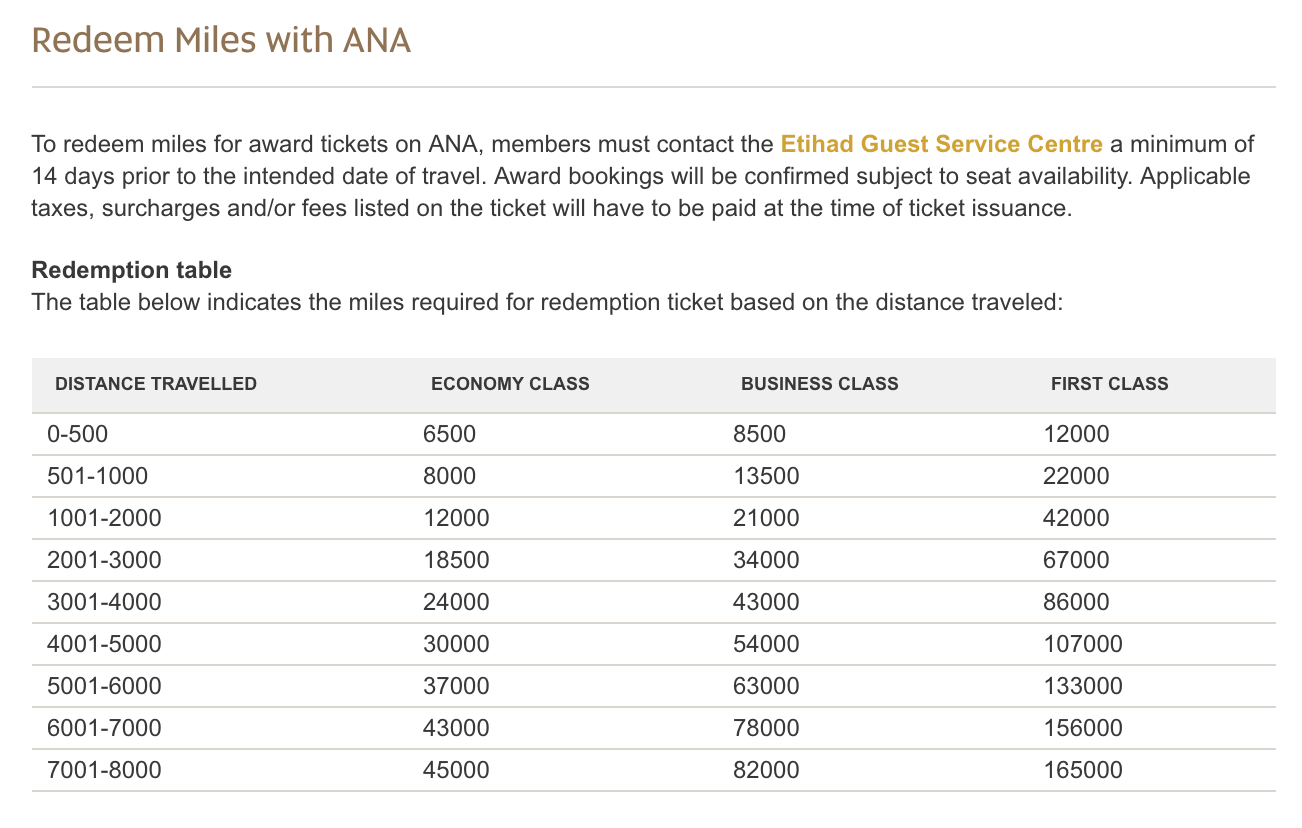Click the 37000 economy miles value
Image resolution: width=1302 pixels, height=828 pixels.
[456, 687]
